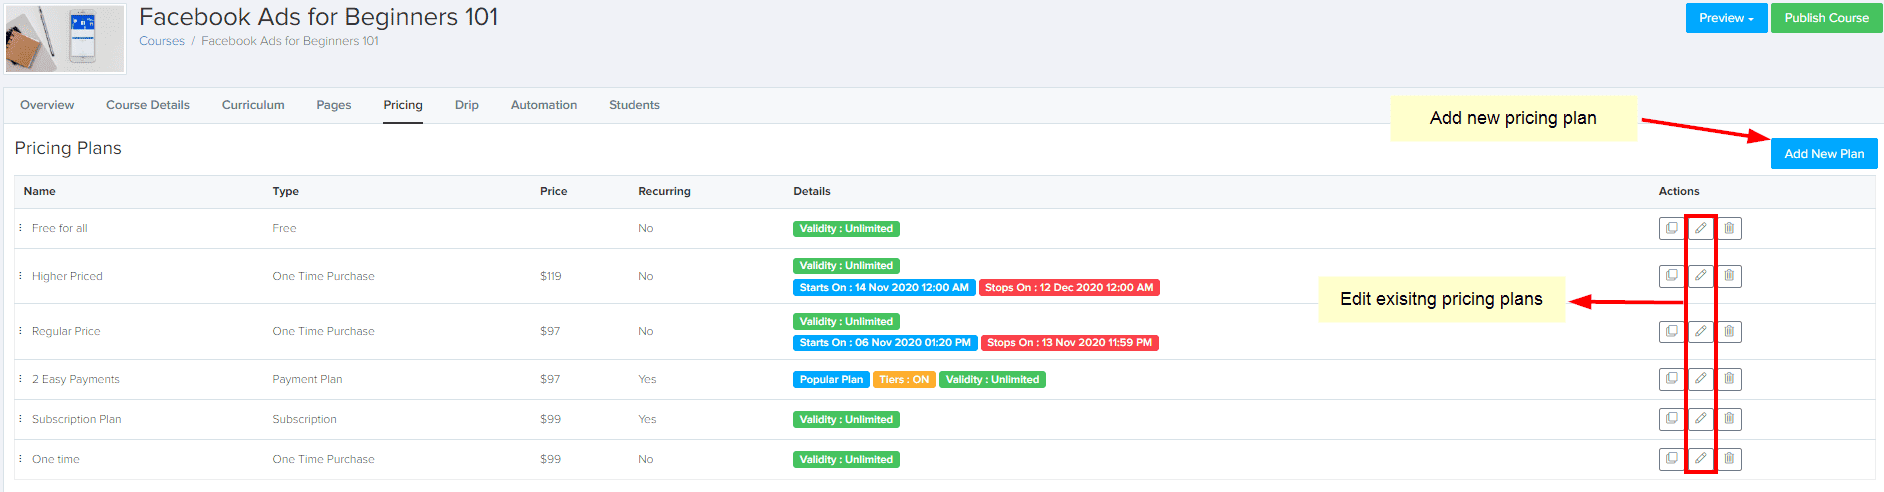Click the Subscription Plan name
Screen dimensions: 1884x492
click(x=77, y=419)
